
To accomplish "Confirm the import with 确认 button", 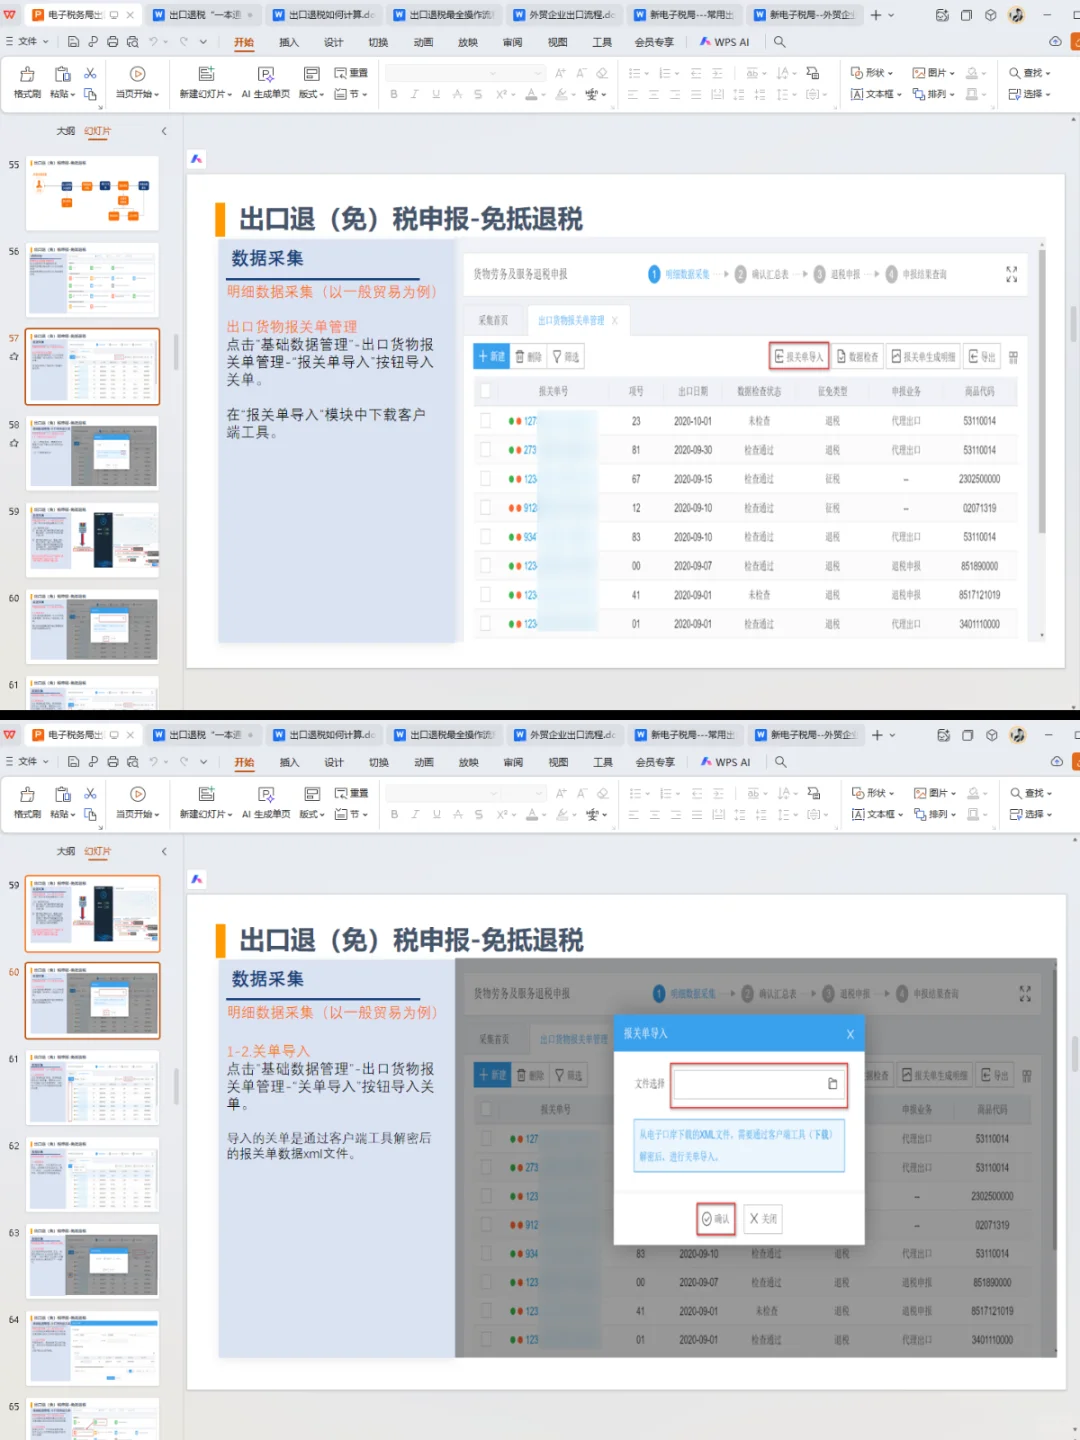I will tap(716, 1219).
